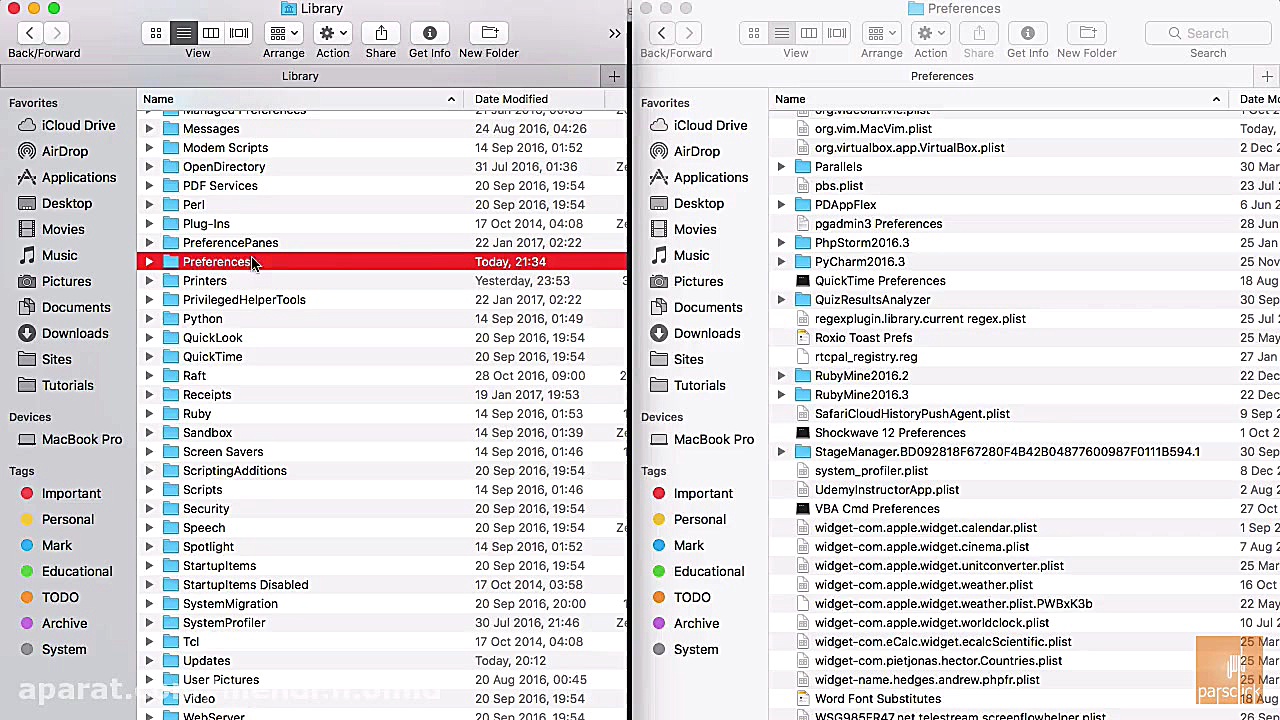Create New Folder in Library window
The height and width of the screenshot is (720, 1280).
coord(489,33)
